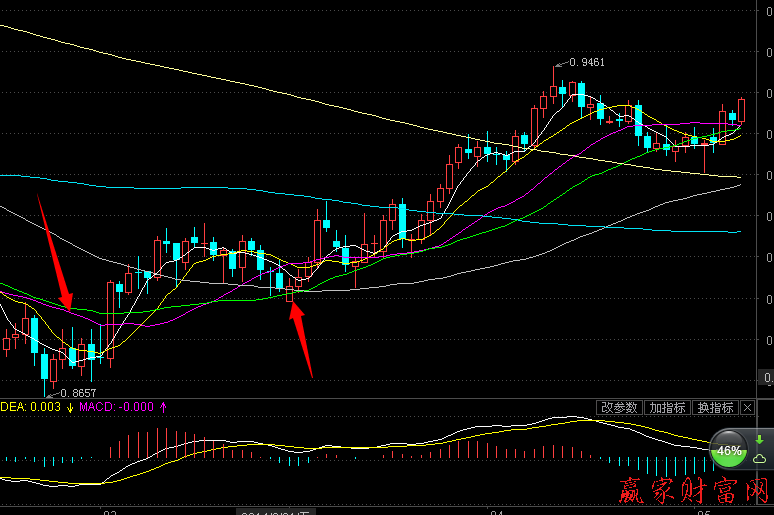The height and width of the screenshot is (515, 774).
Task: Select the DEA: 0.003 indicator readout
Action: click(x=30, y=407)
